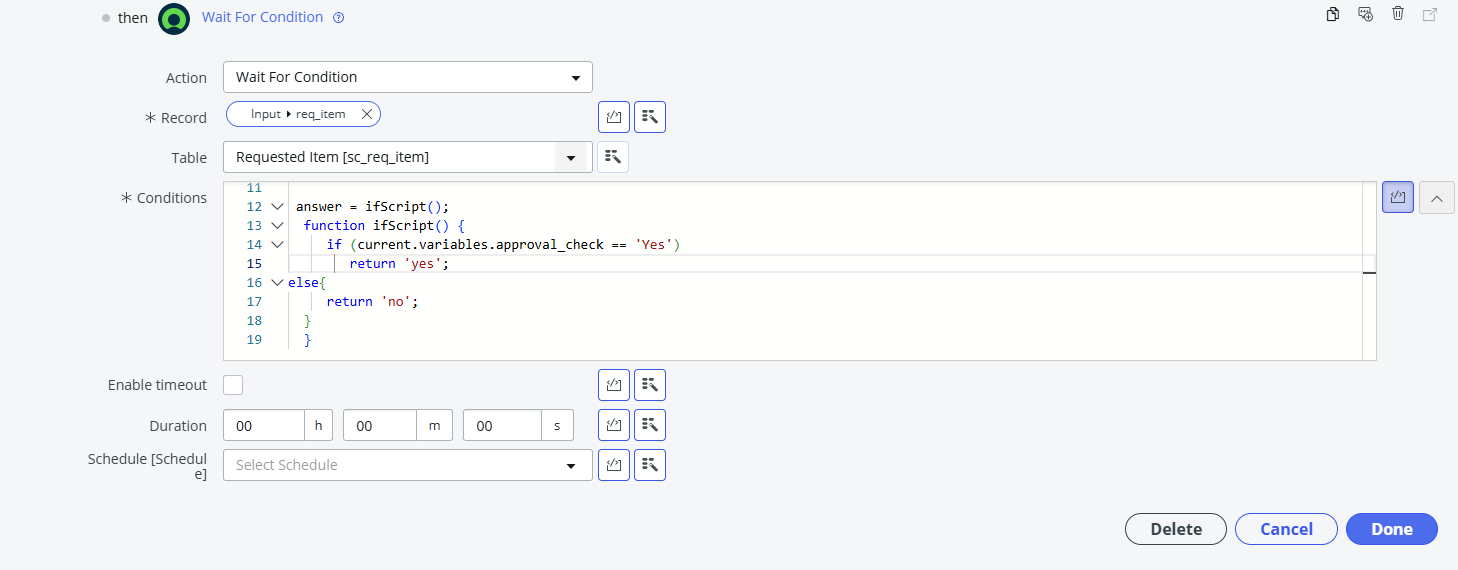The height and width of the screenshot is (570, 1458).
Task: Click the copy action icon at top right
Action: (x=1332, y=14)
